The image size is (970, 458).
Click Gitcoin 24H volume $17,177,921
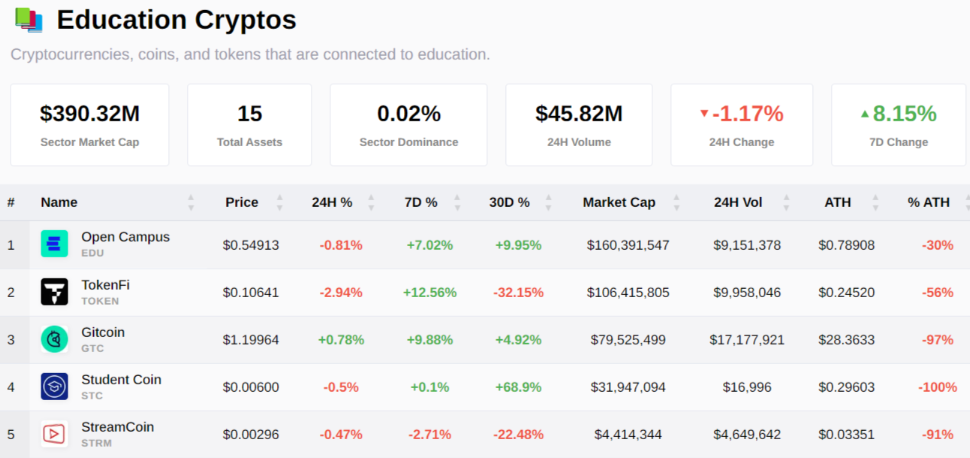point(747,340)
